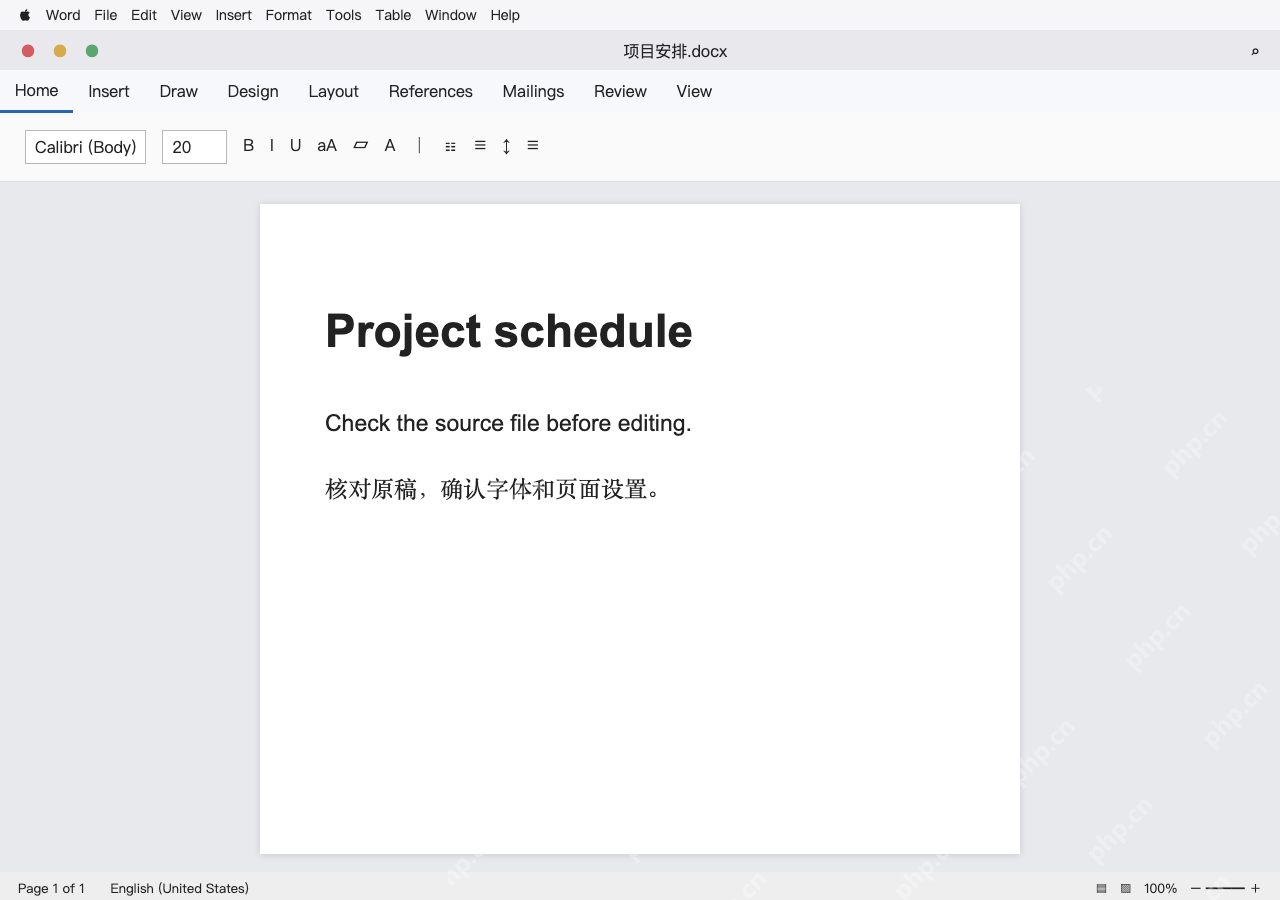1280x900 pixels.
Task: Zoom in with the plus icon
Action: tap(1255, 888)
